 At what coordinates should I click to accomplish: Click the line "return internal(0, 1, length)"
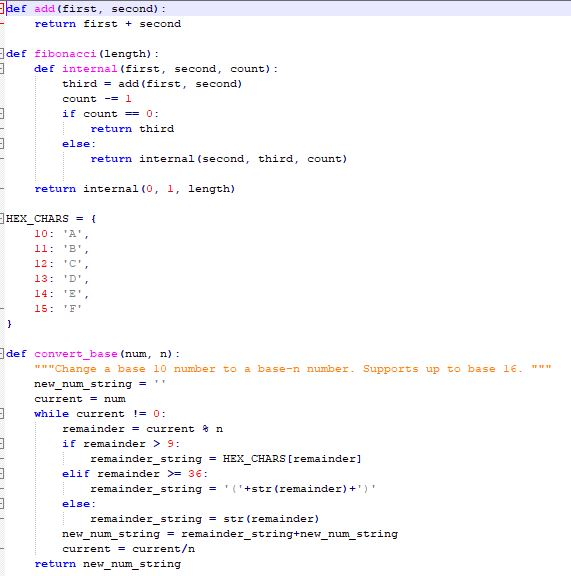click(x=134, y=189)
